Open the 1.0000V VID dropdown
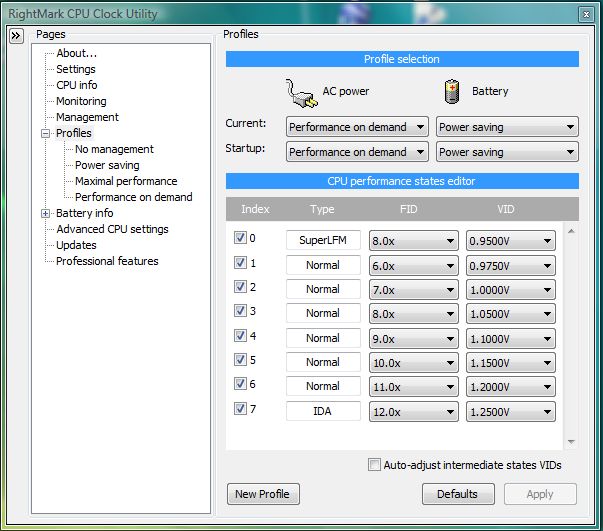This screenshot has height=531, width=603. pyautogui.click(x=511, y=290)
